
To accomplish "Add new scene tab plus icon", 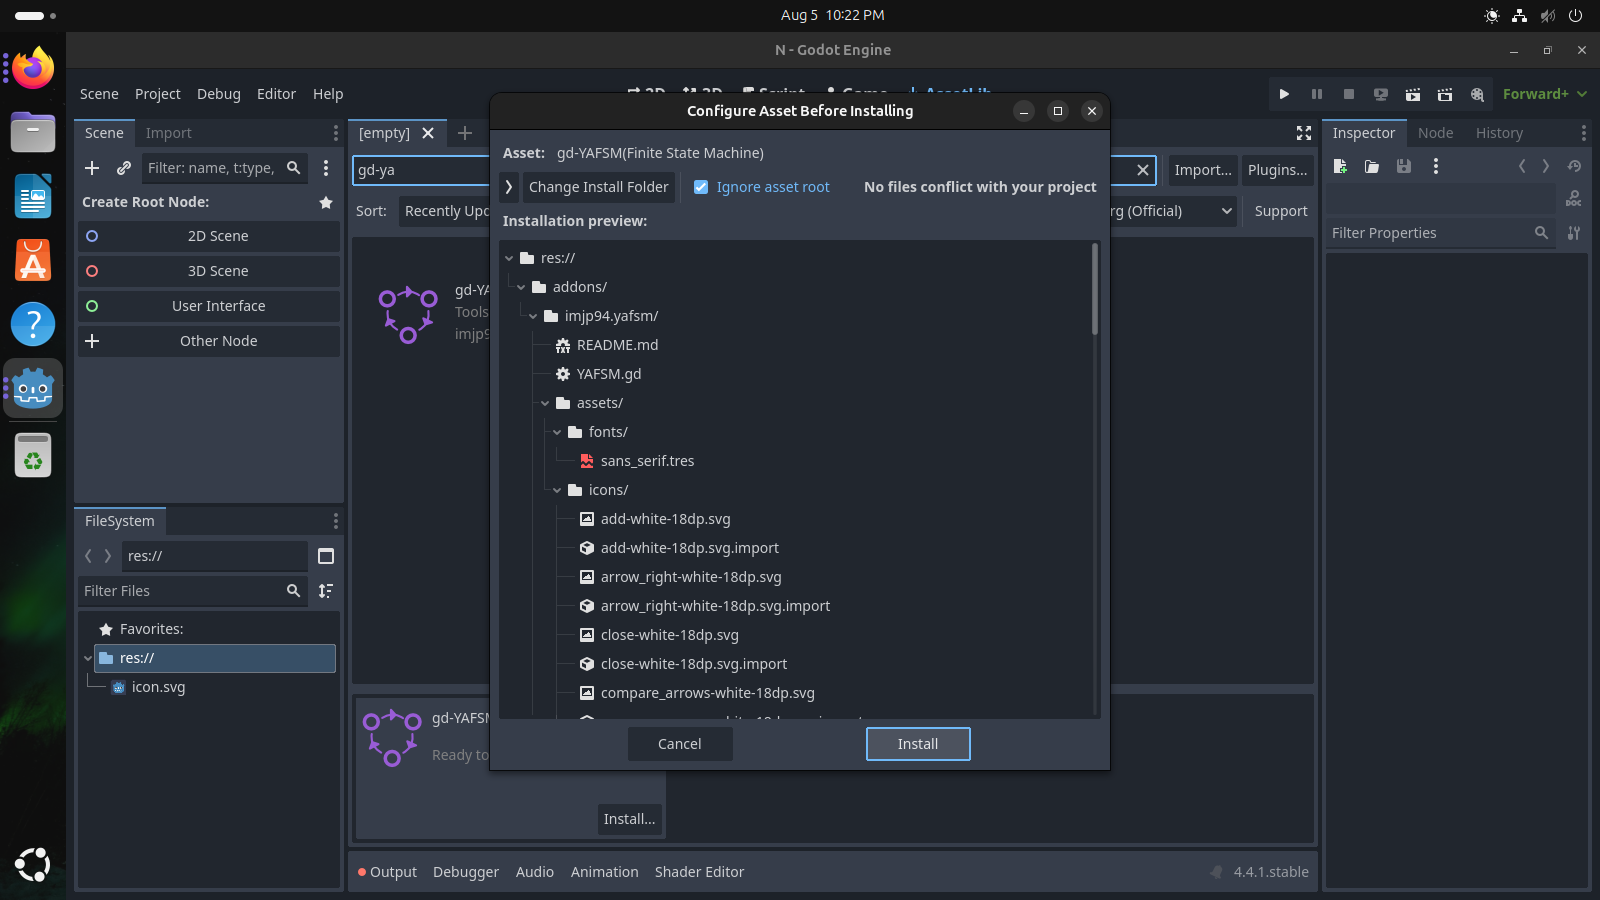I will click(464, 133).
